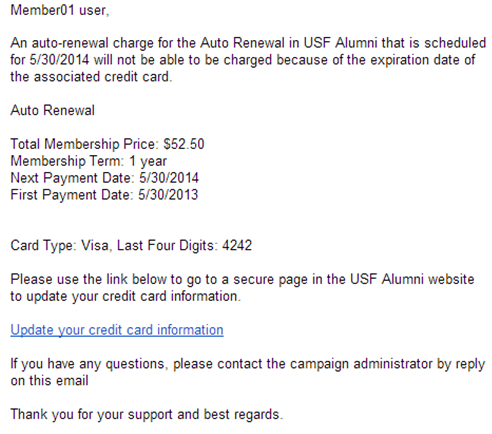The height and width of the screenshot is (434, 492).
Task: Click the Last Four Digits 4242 text
Action: point(184,246)
